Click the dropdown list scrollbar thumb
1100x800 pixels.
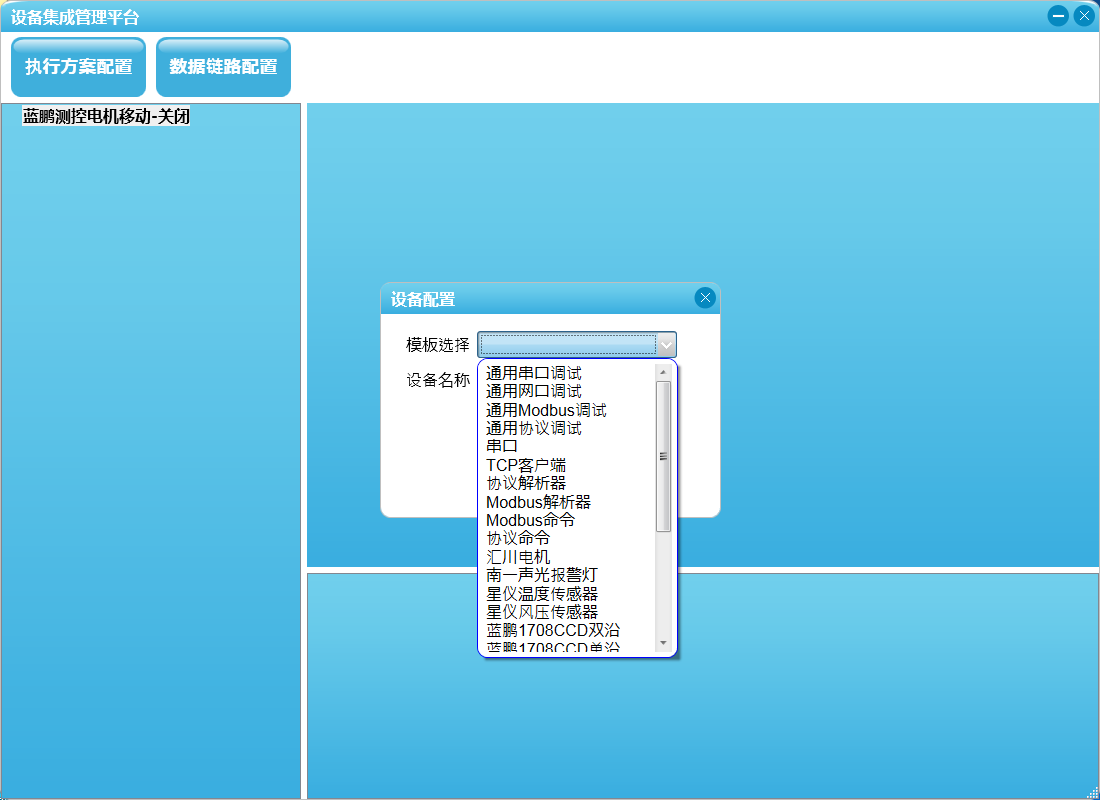click(663, 456)
